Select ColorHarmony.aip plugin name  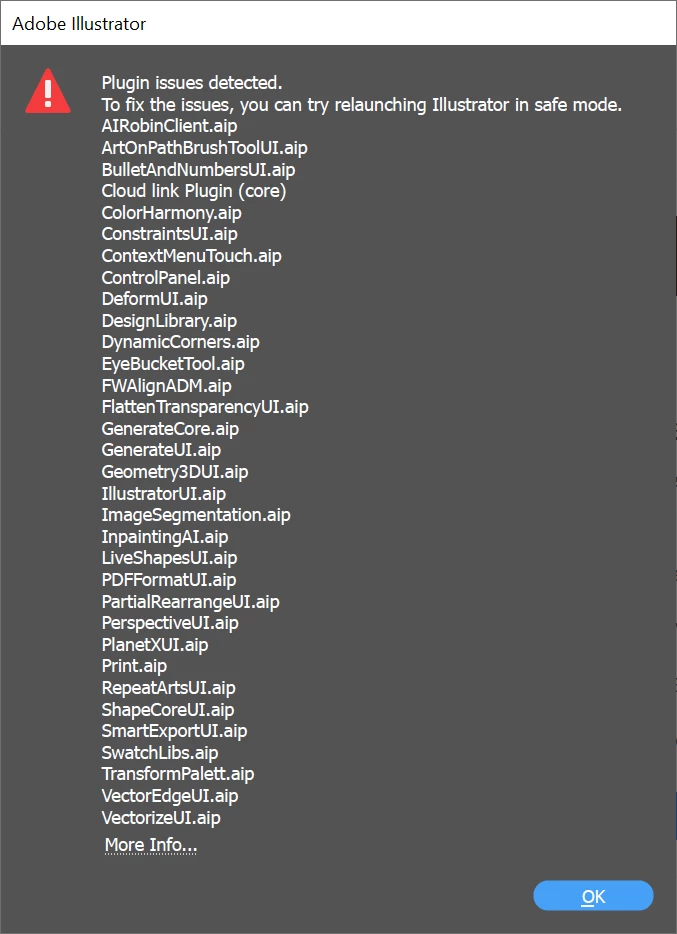pos(171,213)
